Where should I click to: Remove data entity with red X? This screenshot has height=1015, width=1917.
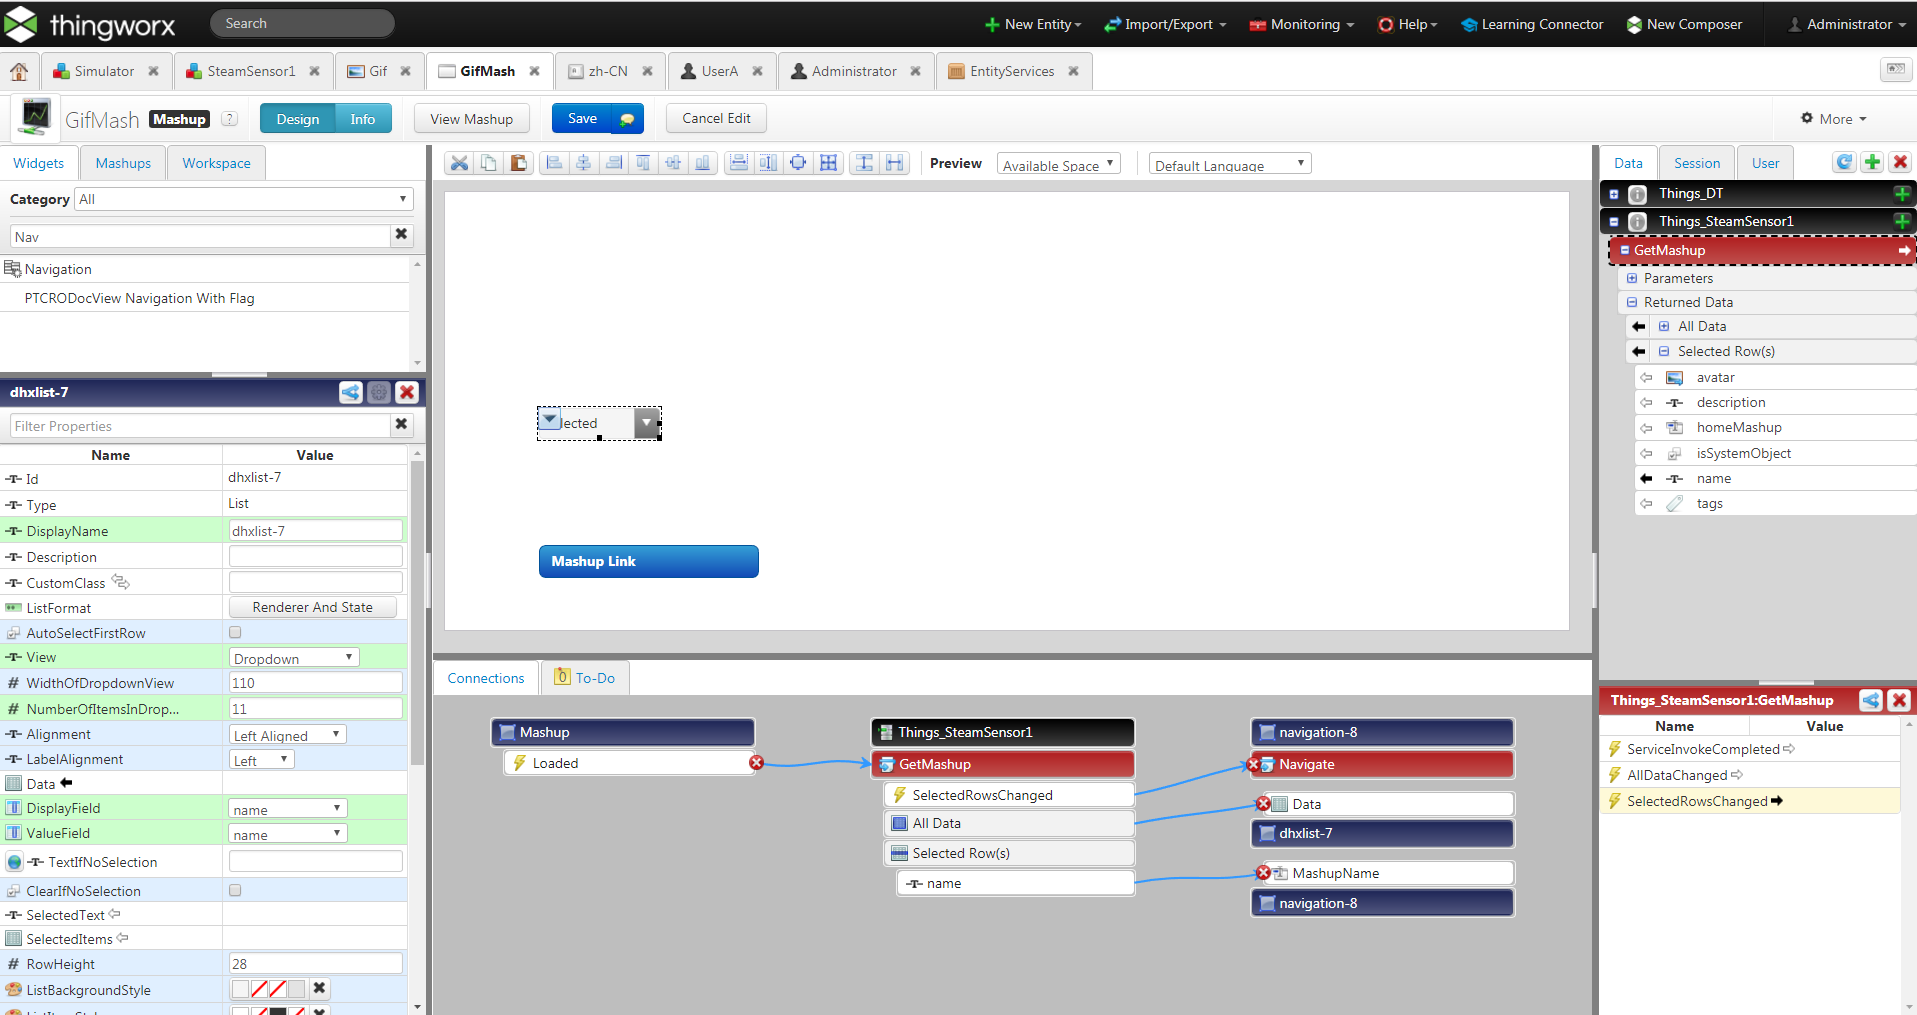click(1901, 162)
